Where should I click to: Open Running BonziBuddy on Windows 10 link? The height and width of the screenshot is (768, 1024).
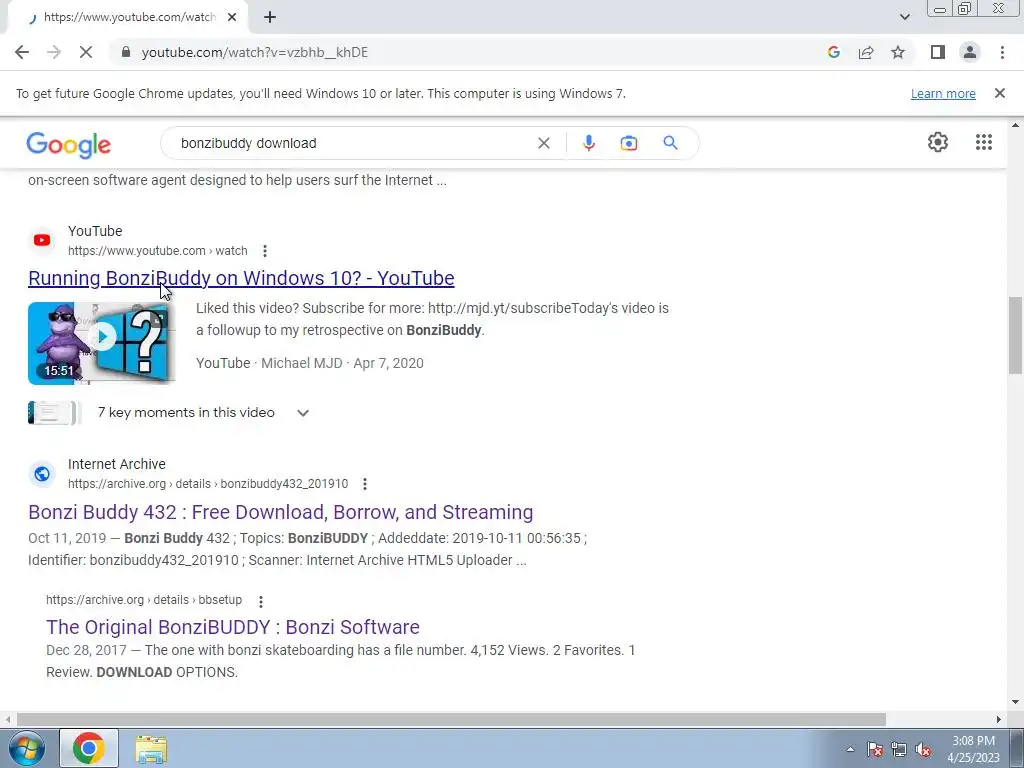point(241,278)
